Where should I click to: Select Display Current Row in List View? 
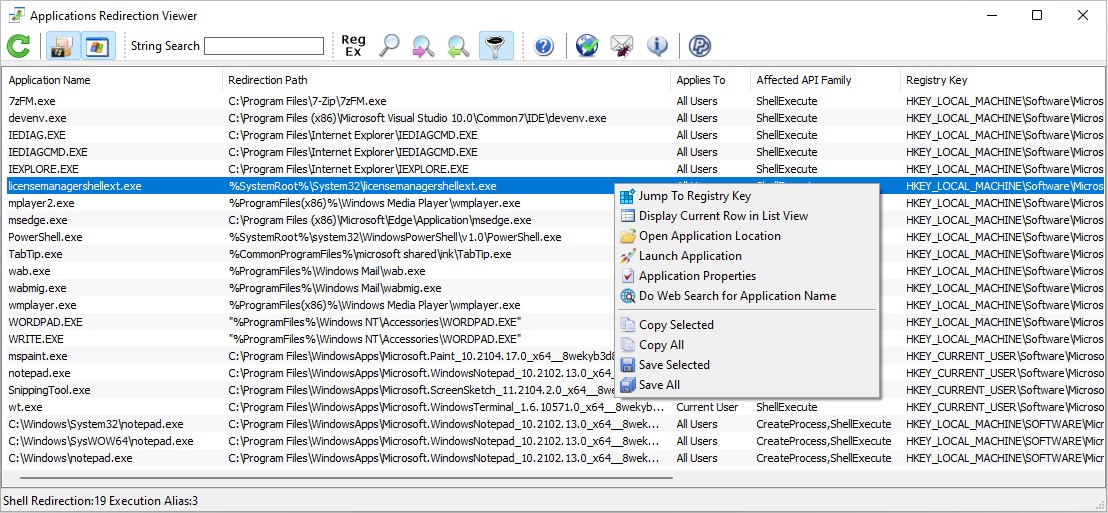pos(747,216)
